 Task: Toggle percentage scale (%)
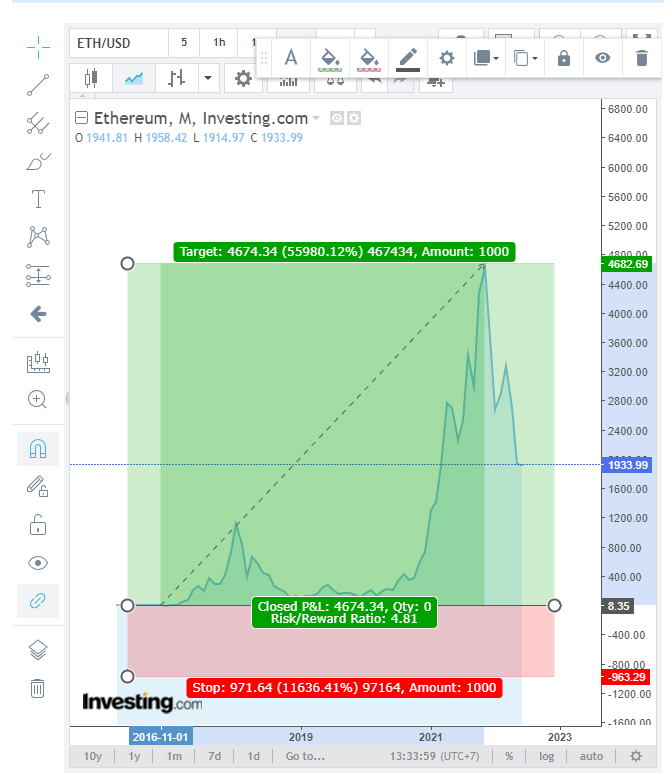pyautogui.click(x=509, y=756)
